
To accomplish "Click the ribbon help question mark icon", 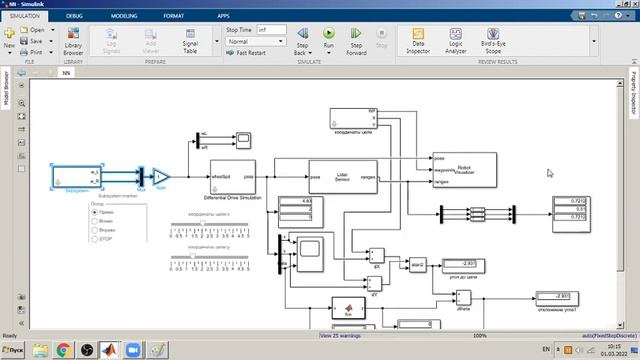I will 618,16.
